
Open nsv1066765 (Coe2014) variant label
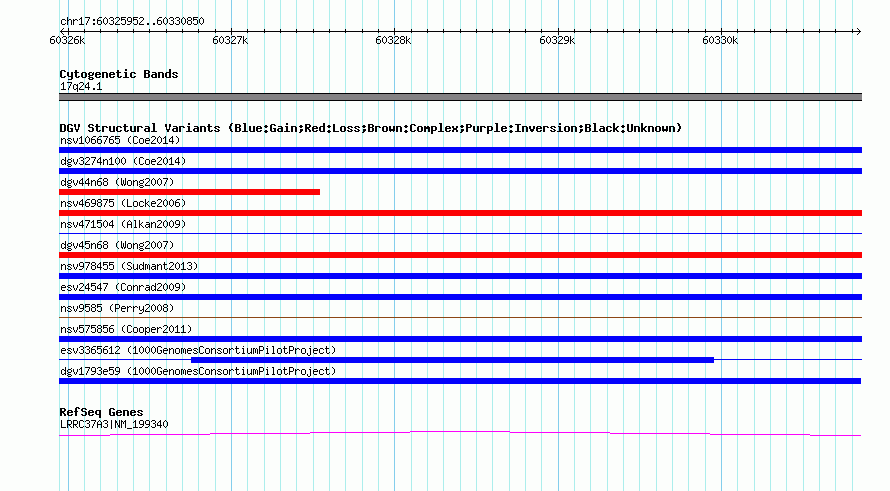120,140
